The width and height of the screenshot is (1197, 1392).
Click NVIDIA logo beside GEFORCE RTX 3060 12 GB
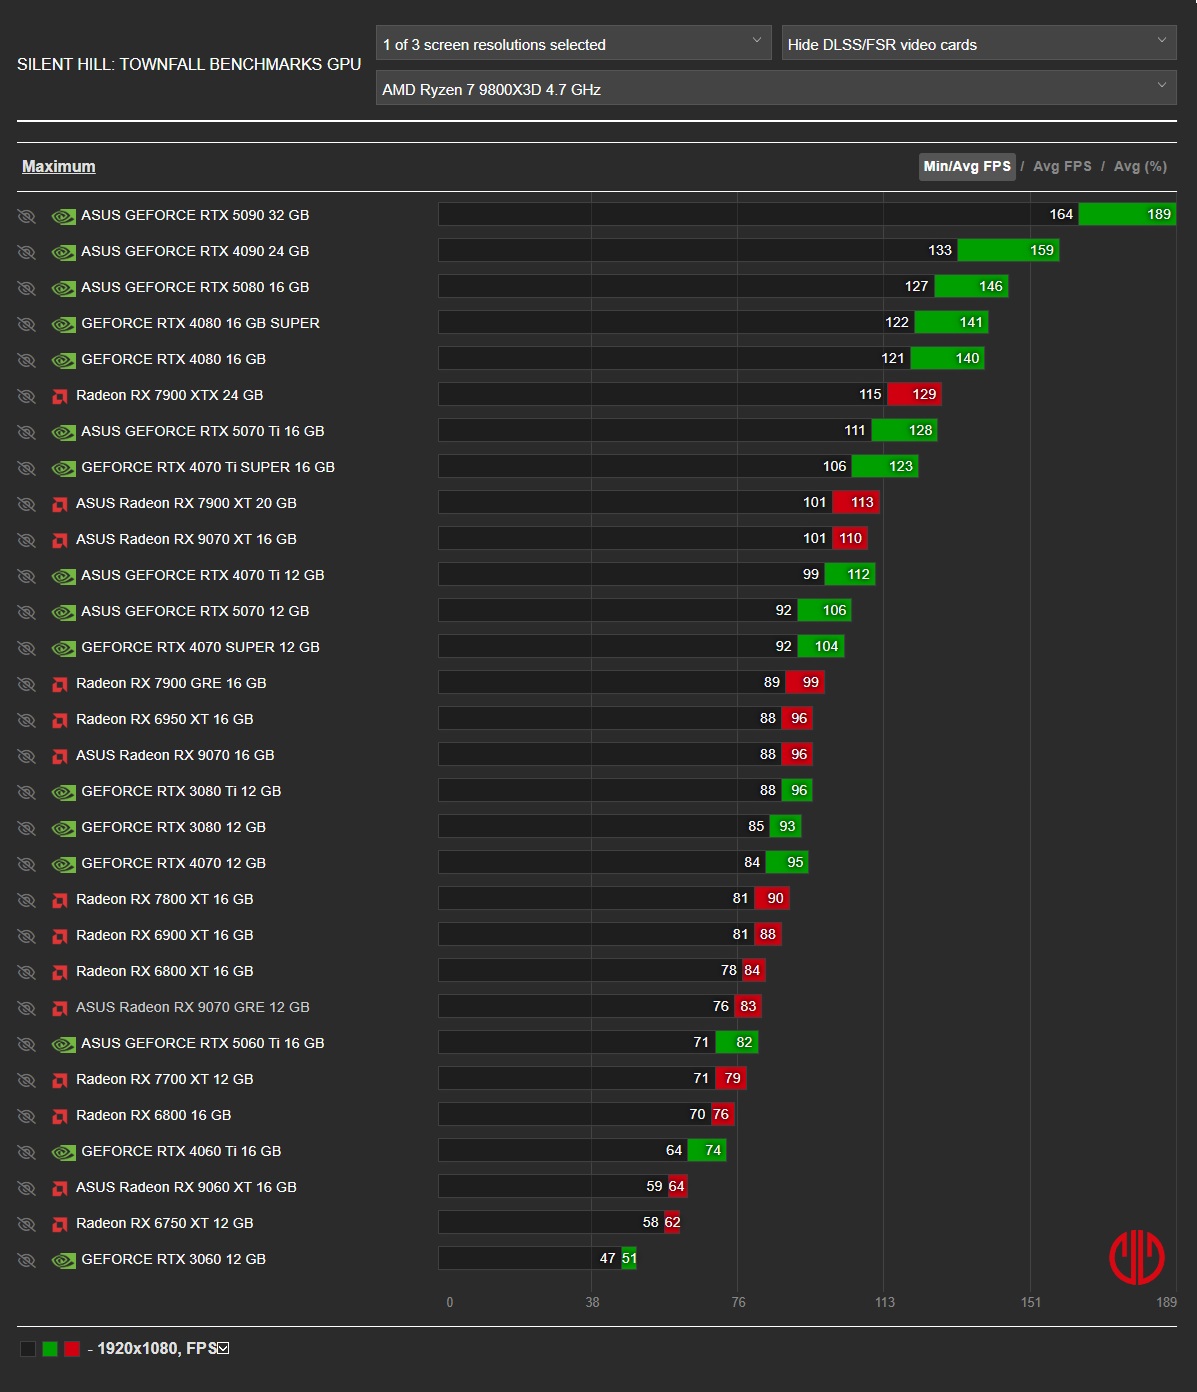coord(63,1260)
